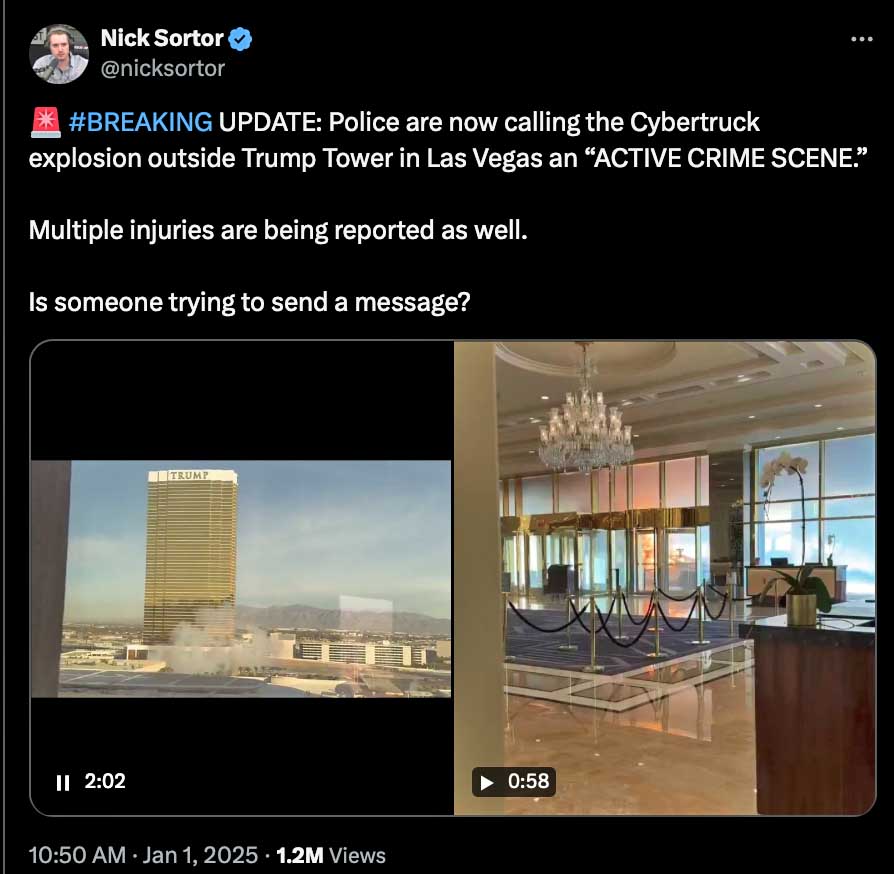Open Nick Sortor's profile avatar

tap(59, 54)
